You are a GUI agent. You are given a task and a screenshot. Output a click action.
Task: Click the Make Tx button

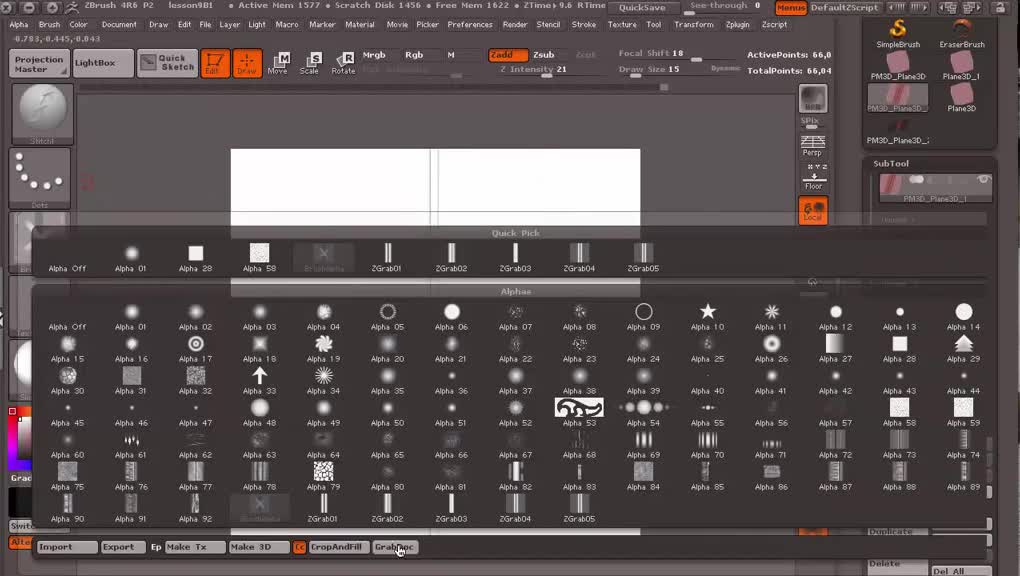click(x=195, y=547)
